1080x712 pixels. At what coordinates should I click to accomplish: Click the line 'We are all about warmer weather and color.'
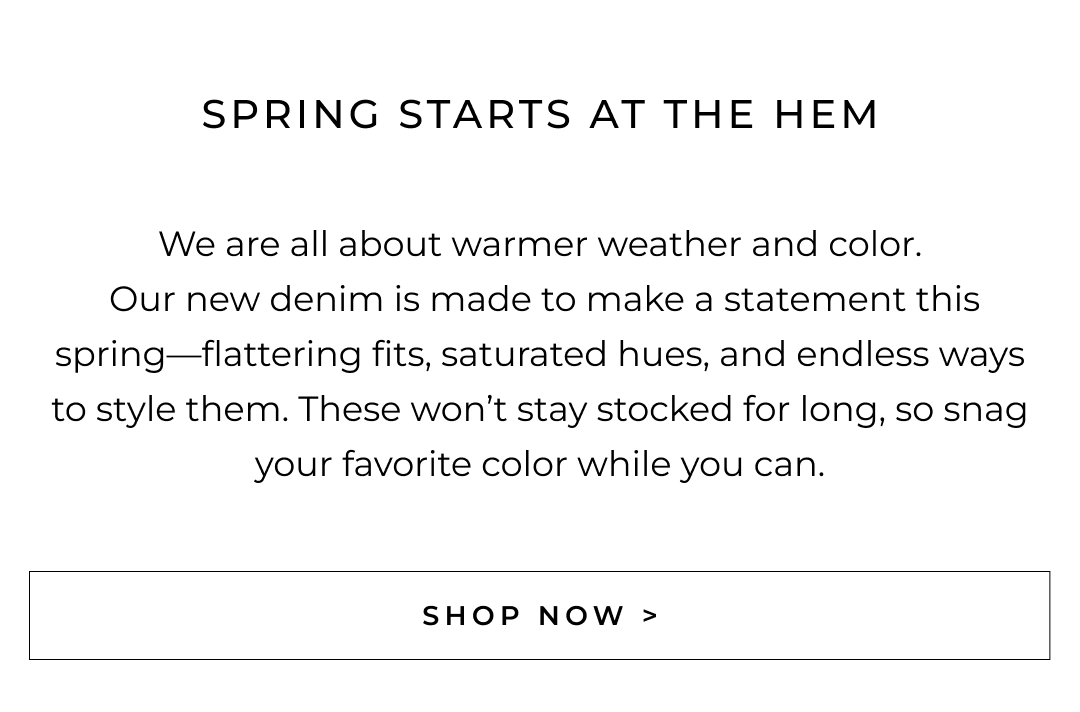pos(540,244)
